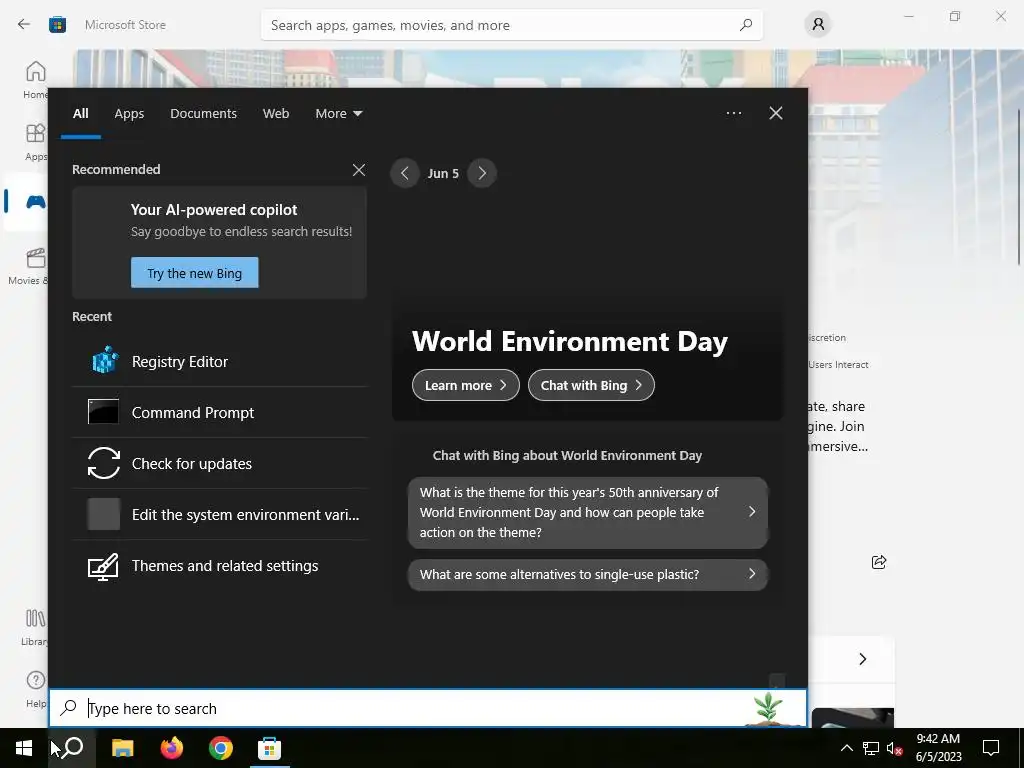This screenshot has width=1024, height=768.
Task: Show hidden system tray icons
Action: 846,748
